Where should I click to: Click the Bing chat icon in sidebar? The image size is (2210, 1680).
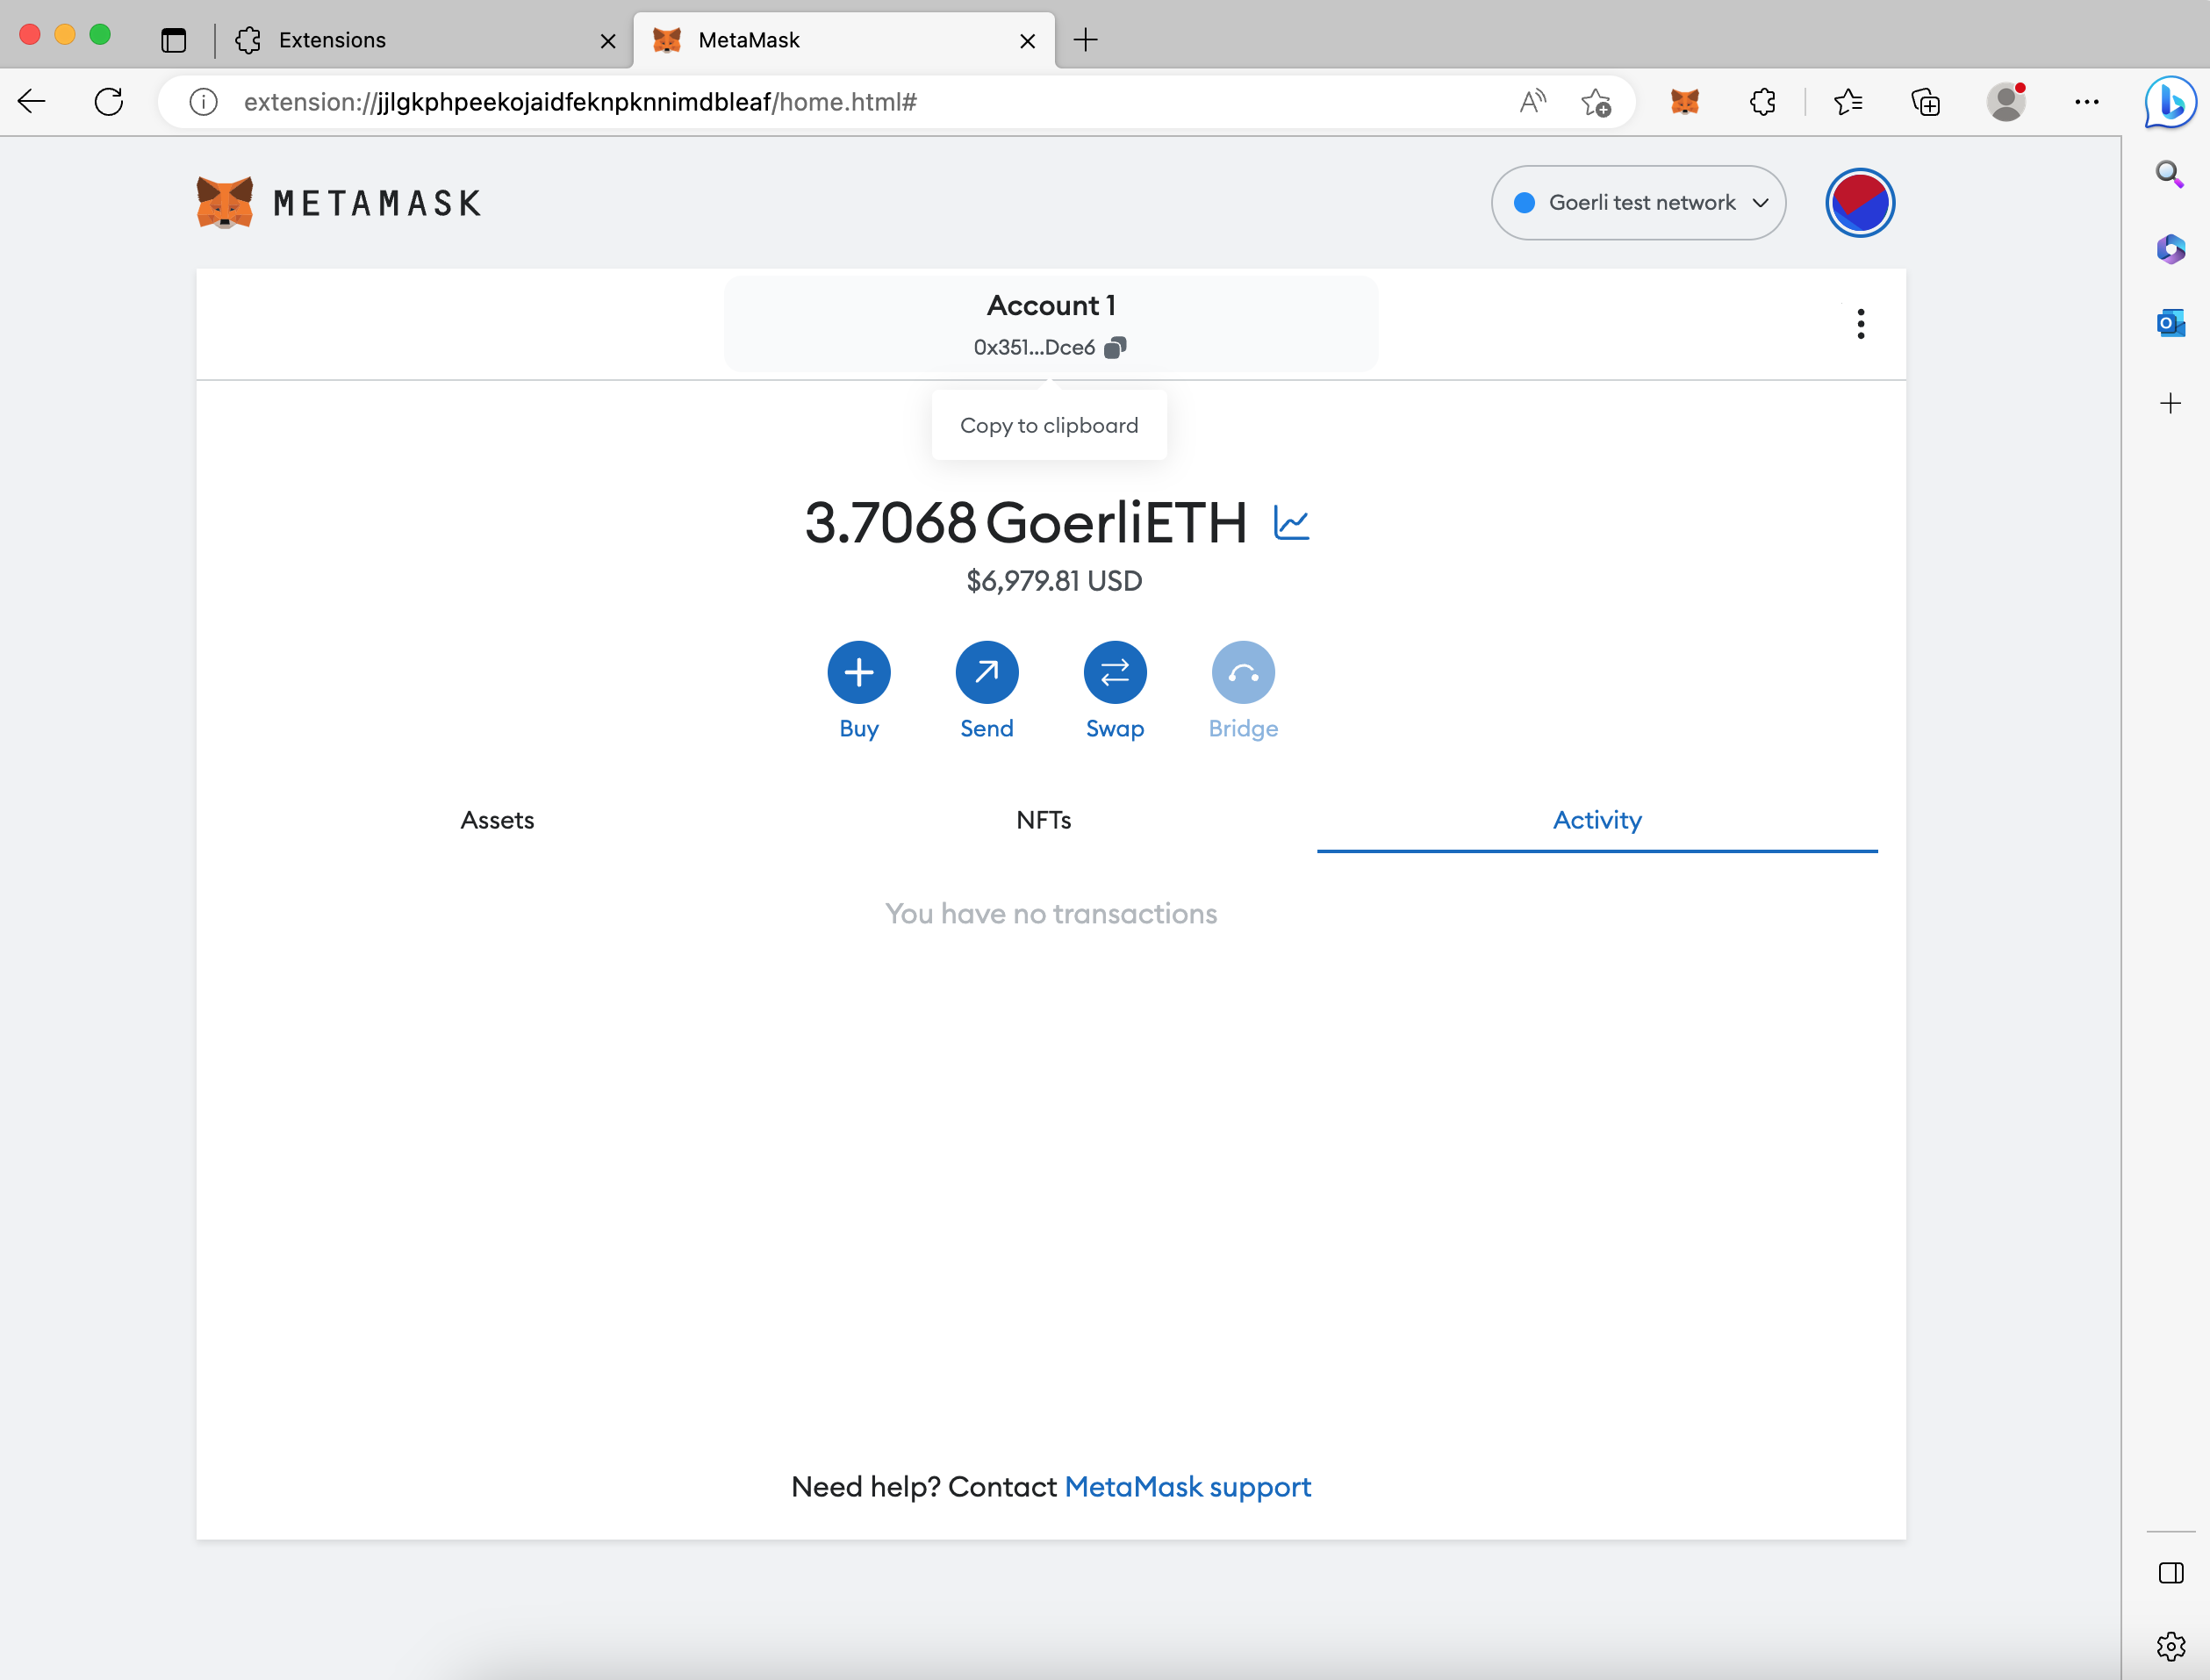pos(2169,101)
